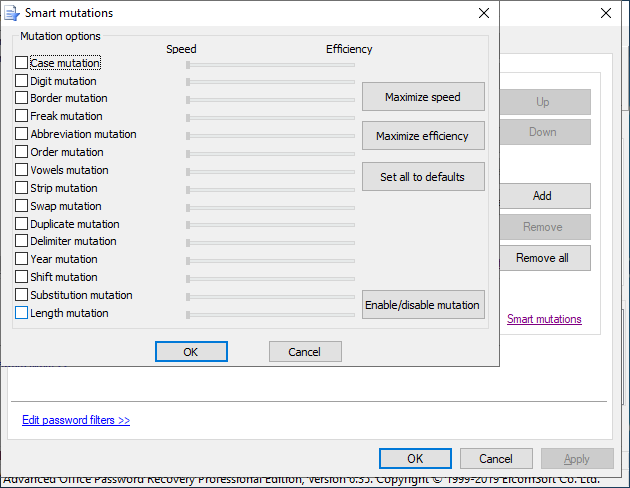Open the Edit password filters link
Image resolution: width=630 pixels, height=488 pixels.
pos(76,420)
